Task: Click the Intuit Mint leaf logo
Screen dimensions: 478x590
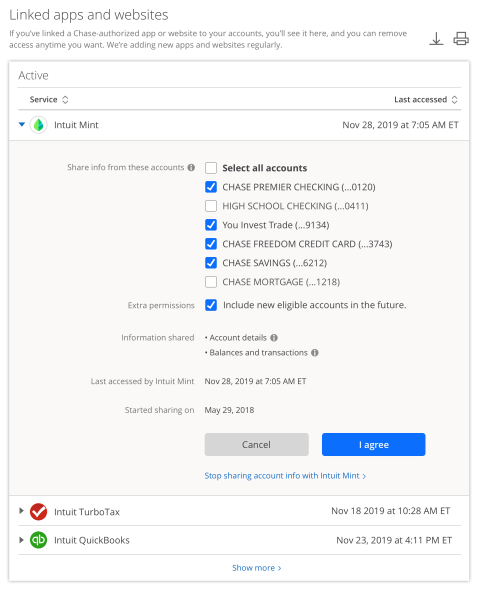Action: click(38, 125)
